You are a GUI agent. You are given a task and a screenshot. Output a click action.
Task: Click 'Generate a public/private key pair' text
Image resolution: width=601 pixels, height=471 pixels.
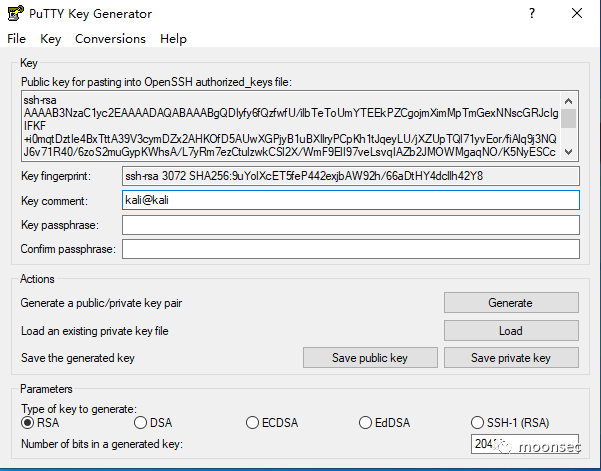(x=101, y=303)
